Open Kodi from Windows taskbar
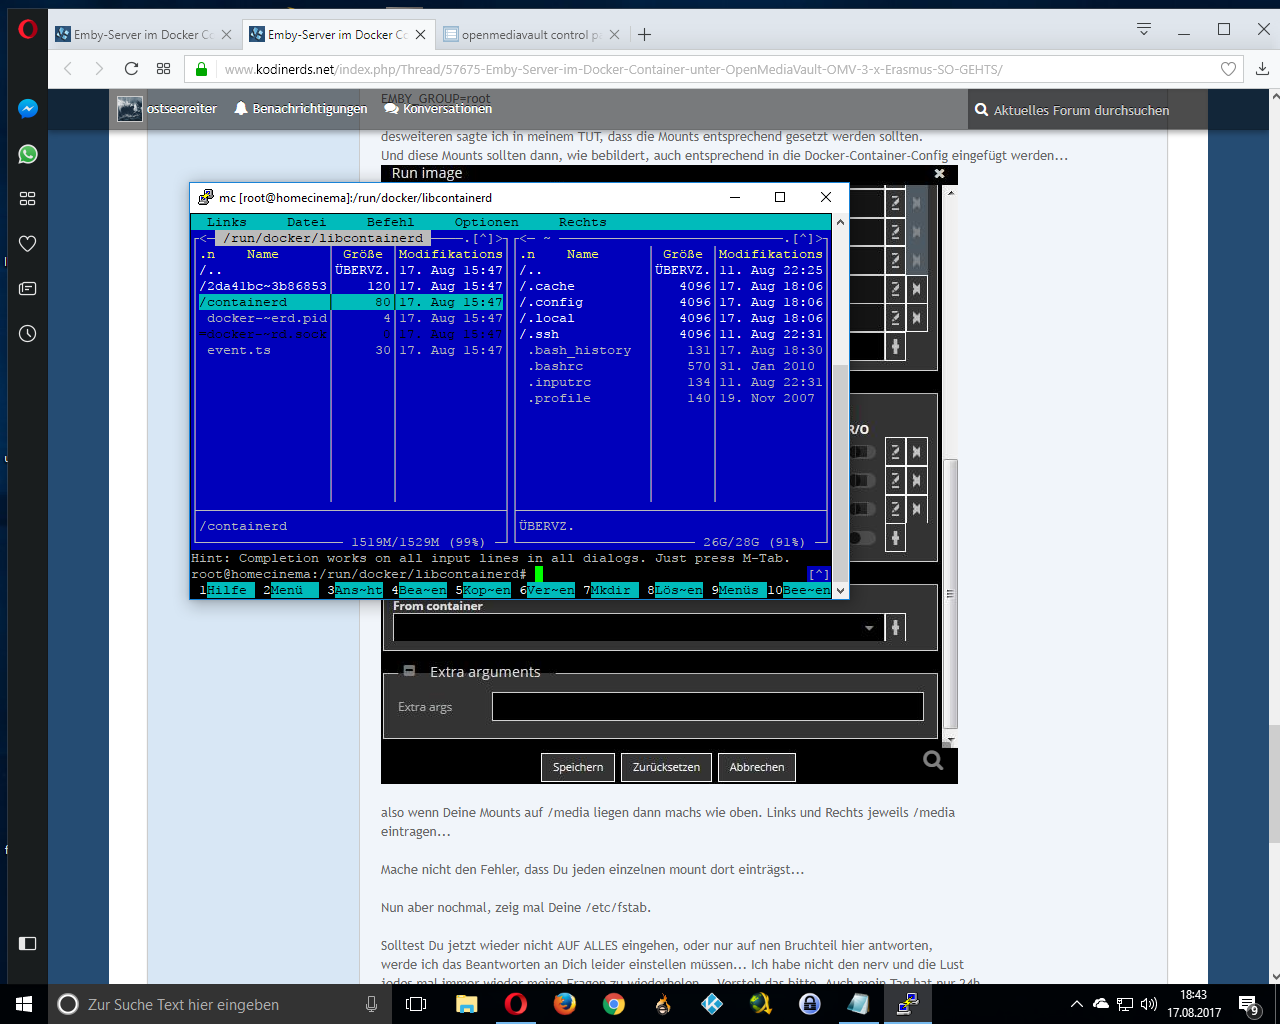The image size is (1280, 1024). (x=712, y=1004)
